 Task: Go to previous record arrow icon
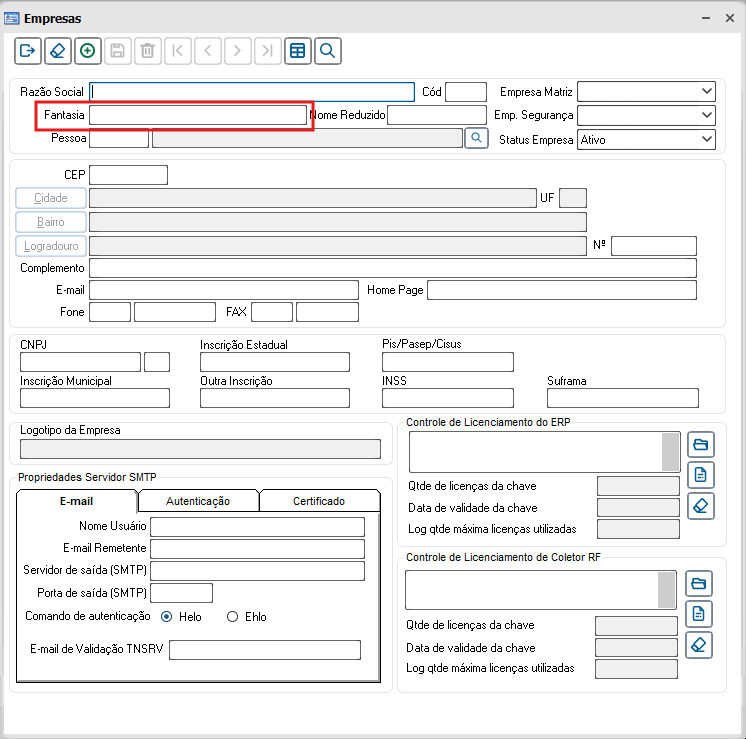207,50
